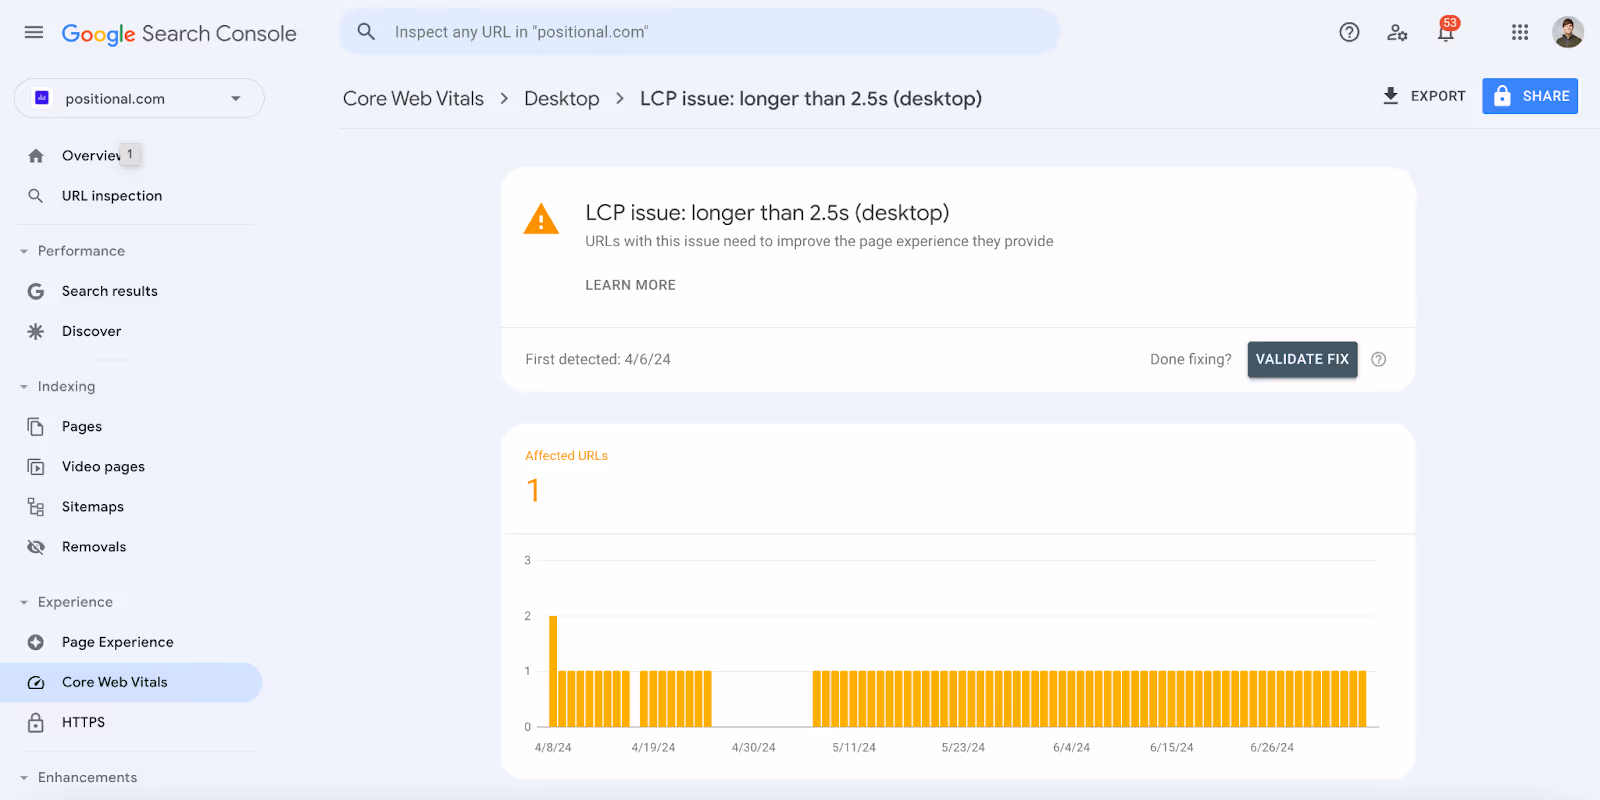Go to Desktop breadcrumb
1600x800 pixels.
click(x=562, y=98)
